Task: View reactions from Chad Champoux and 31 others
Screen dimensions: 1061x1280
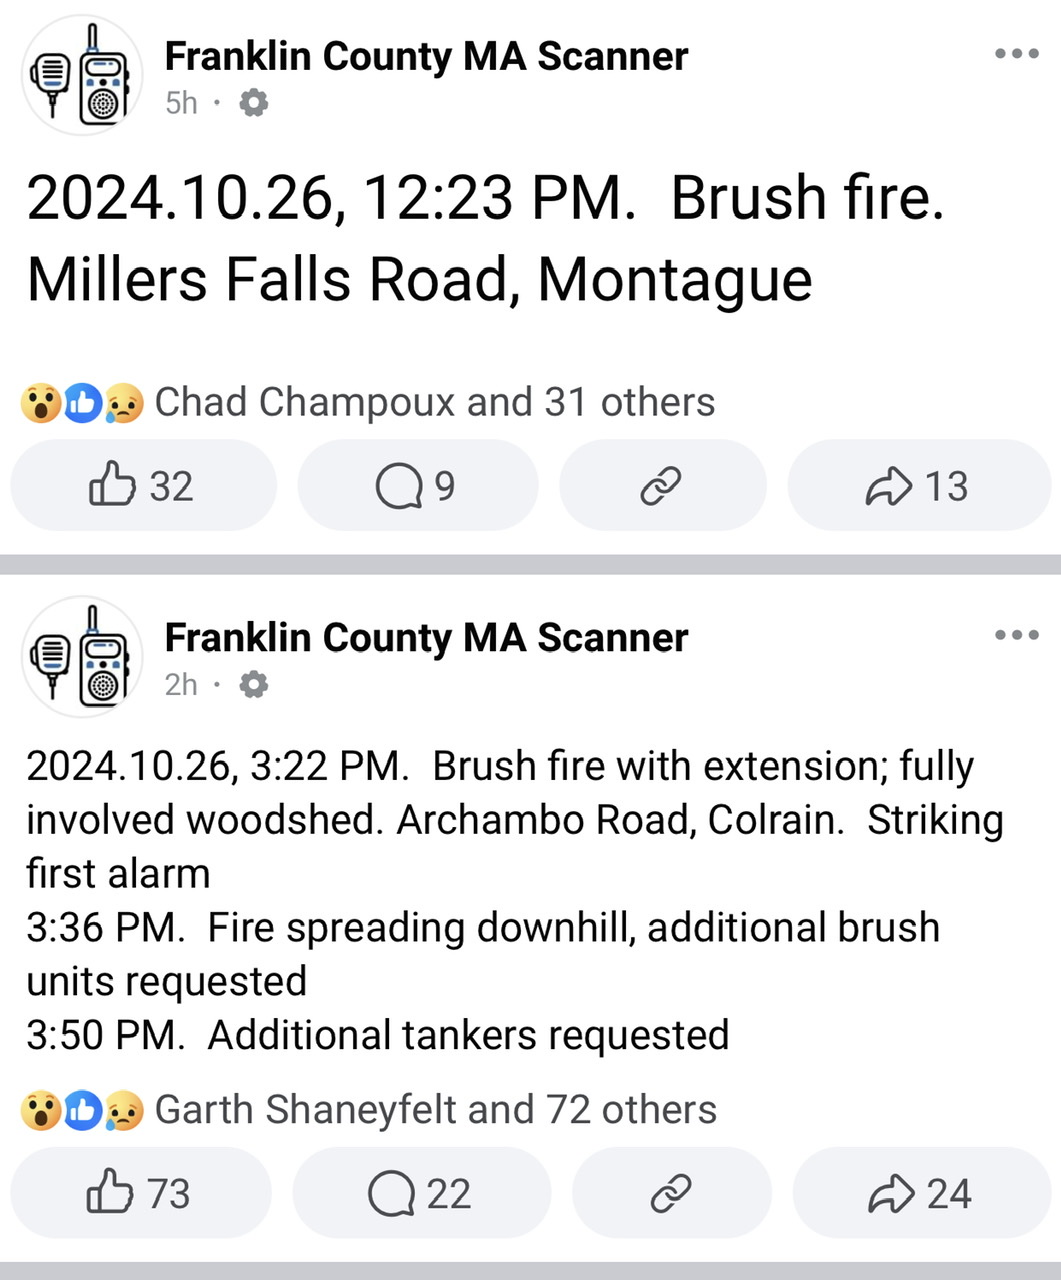Action: click(x=435, y=402)
